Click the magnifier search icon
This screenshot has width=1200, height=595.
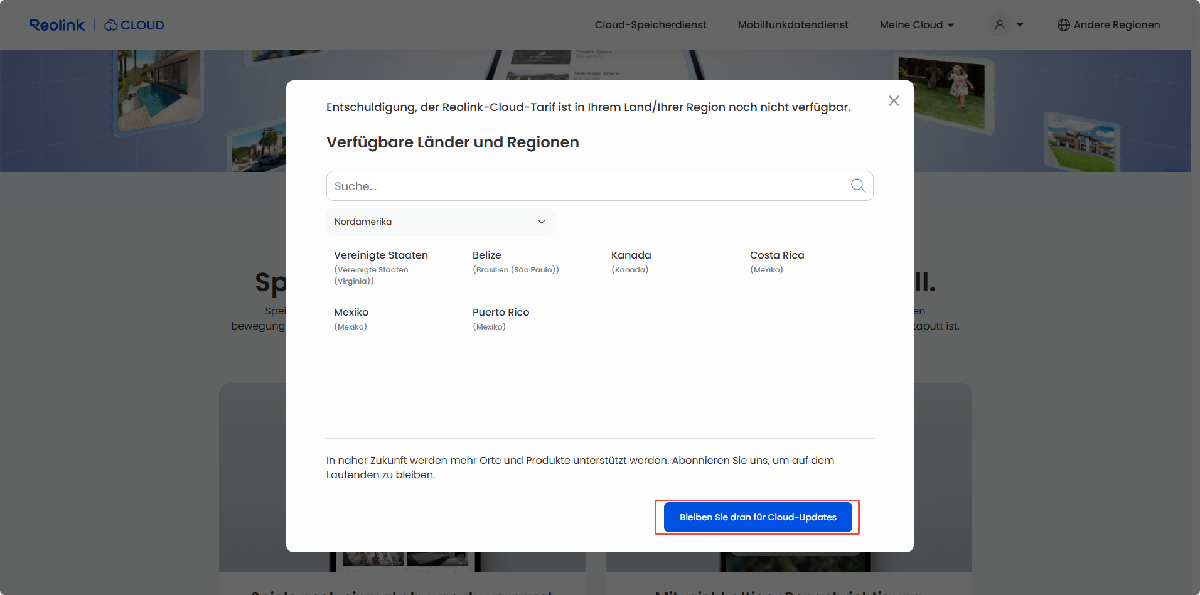point(858,186)
